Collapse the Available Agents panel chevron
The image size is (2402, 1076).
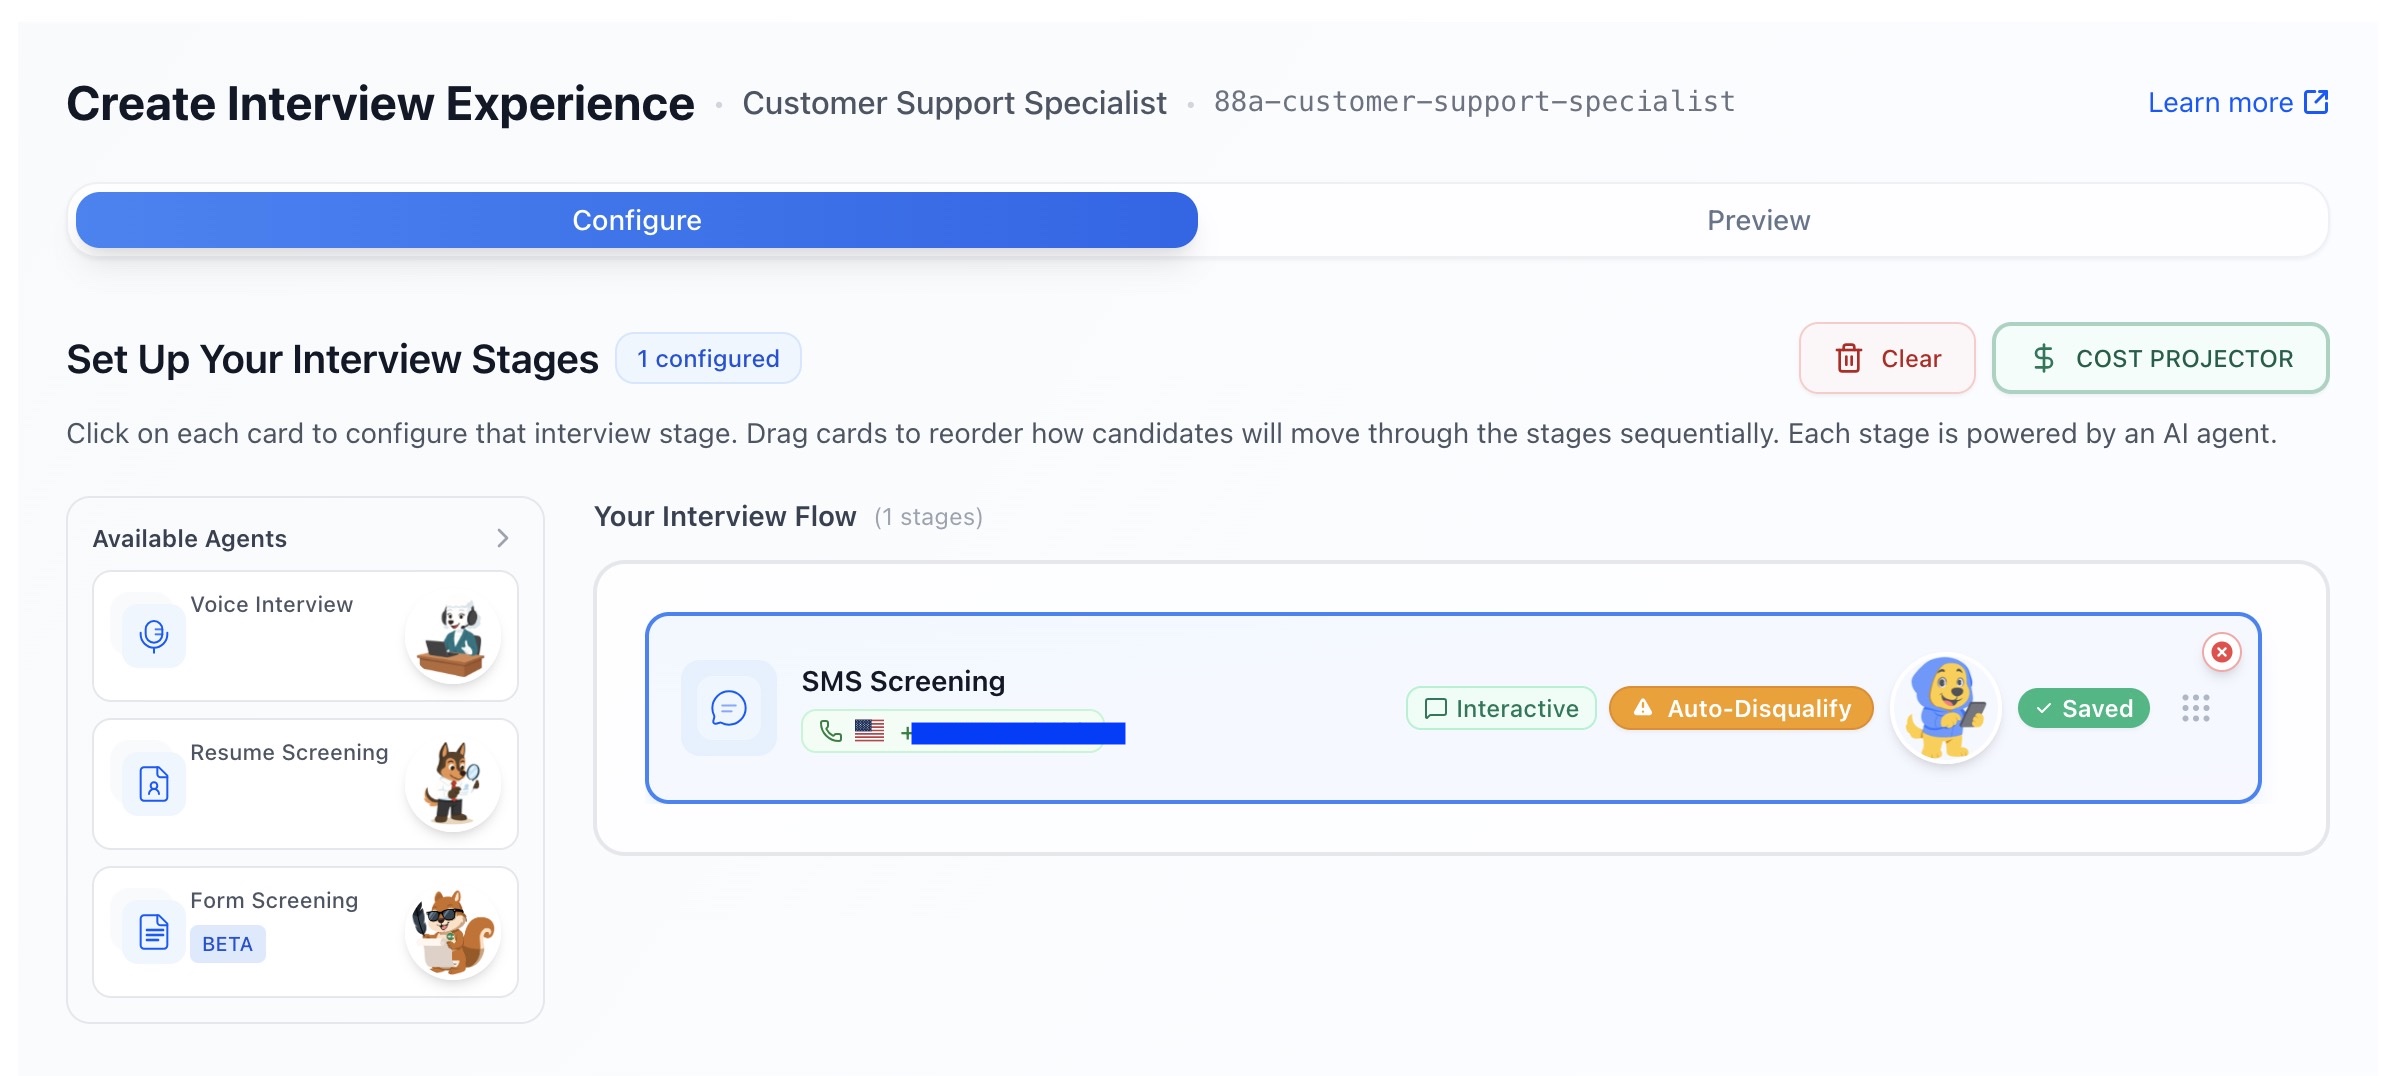click(502, 538)
